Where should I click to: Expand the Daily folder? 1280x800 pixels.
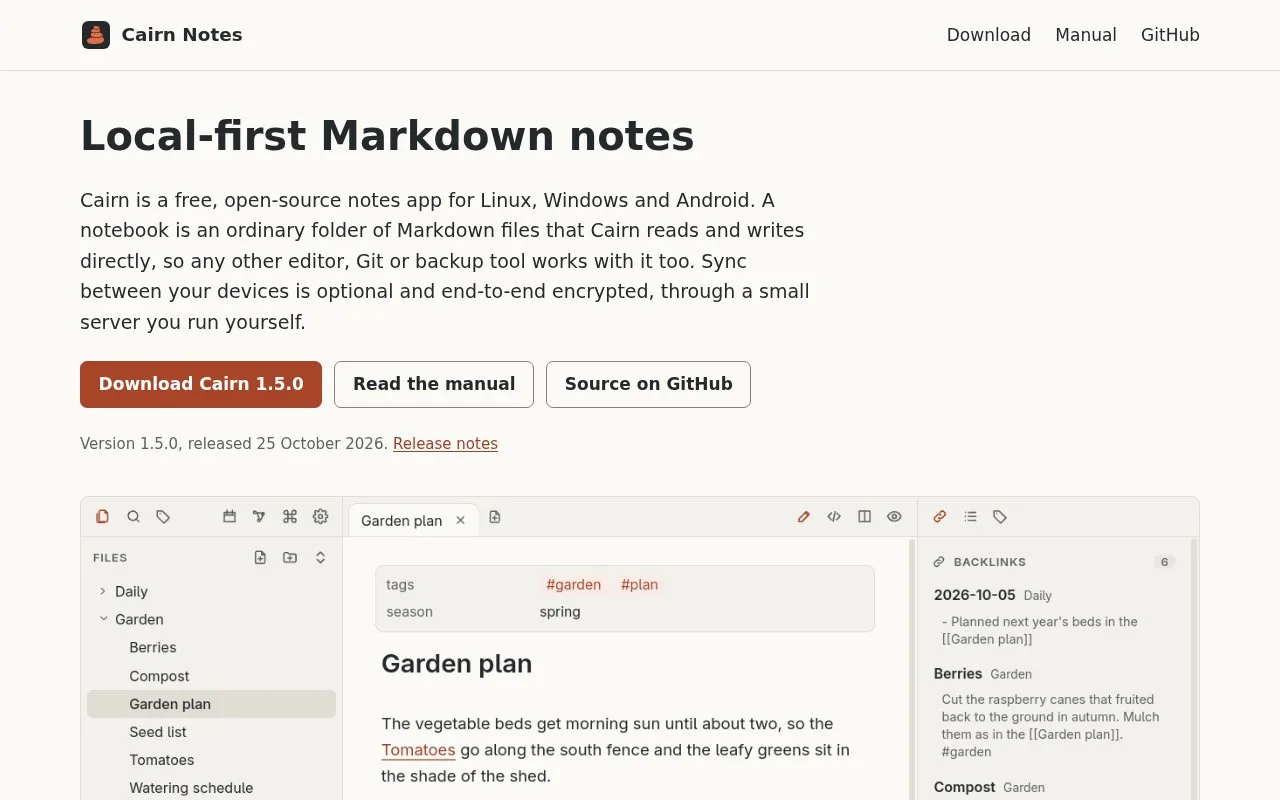(x=211, y=592)
